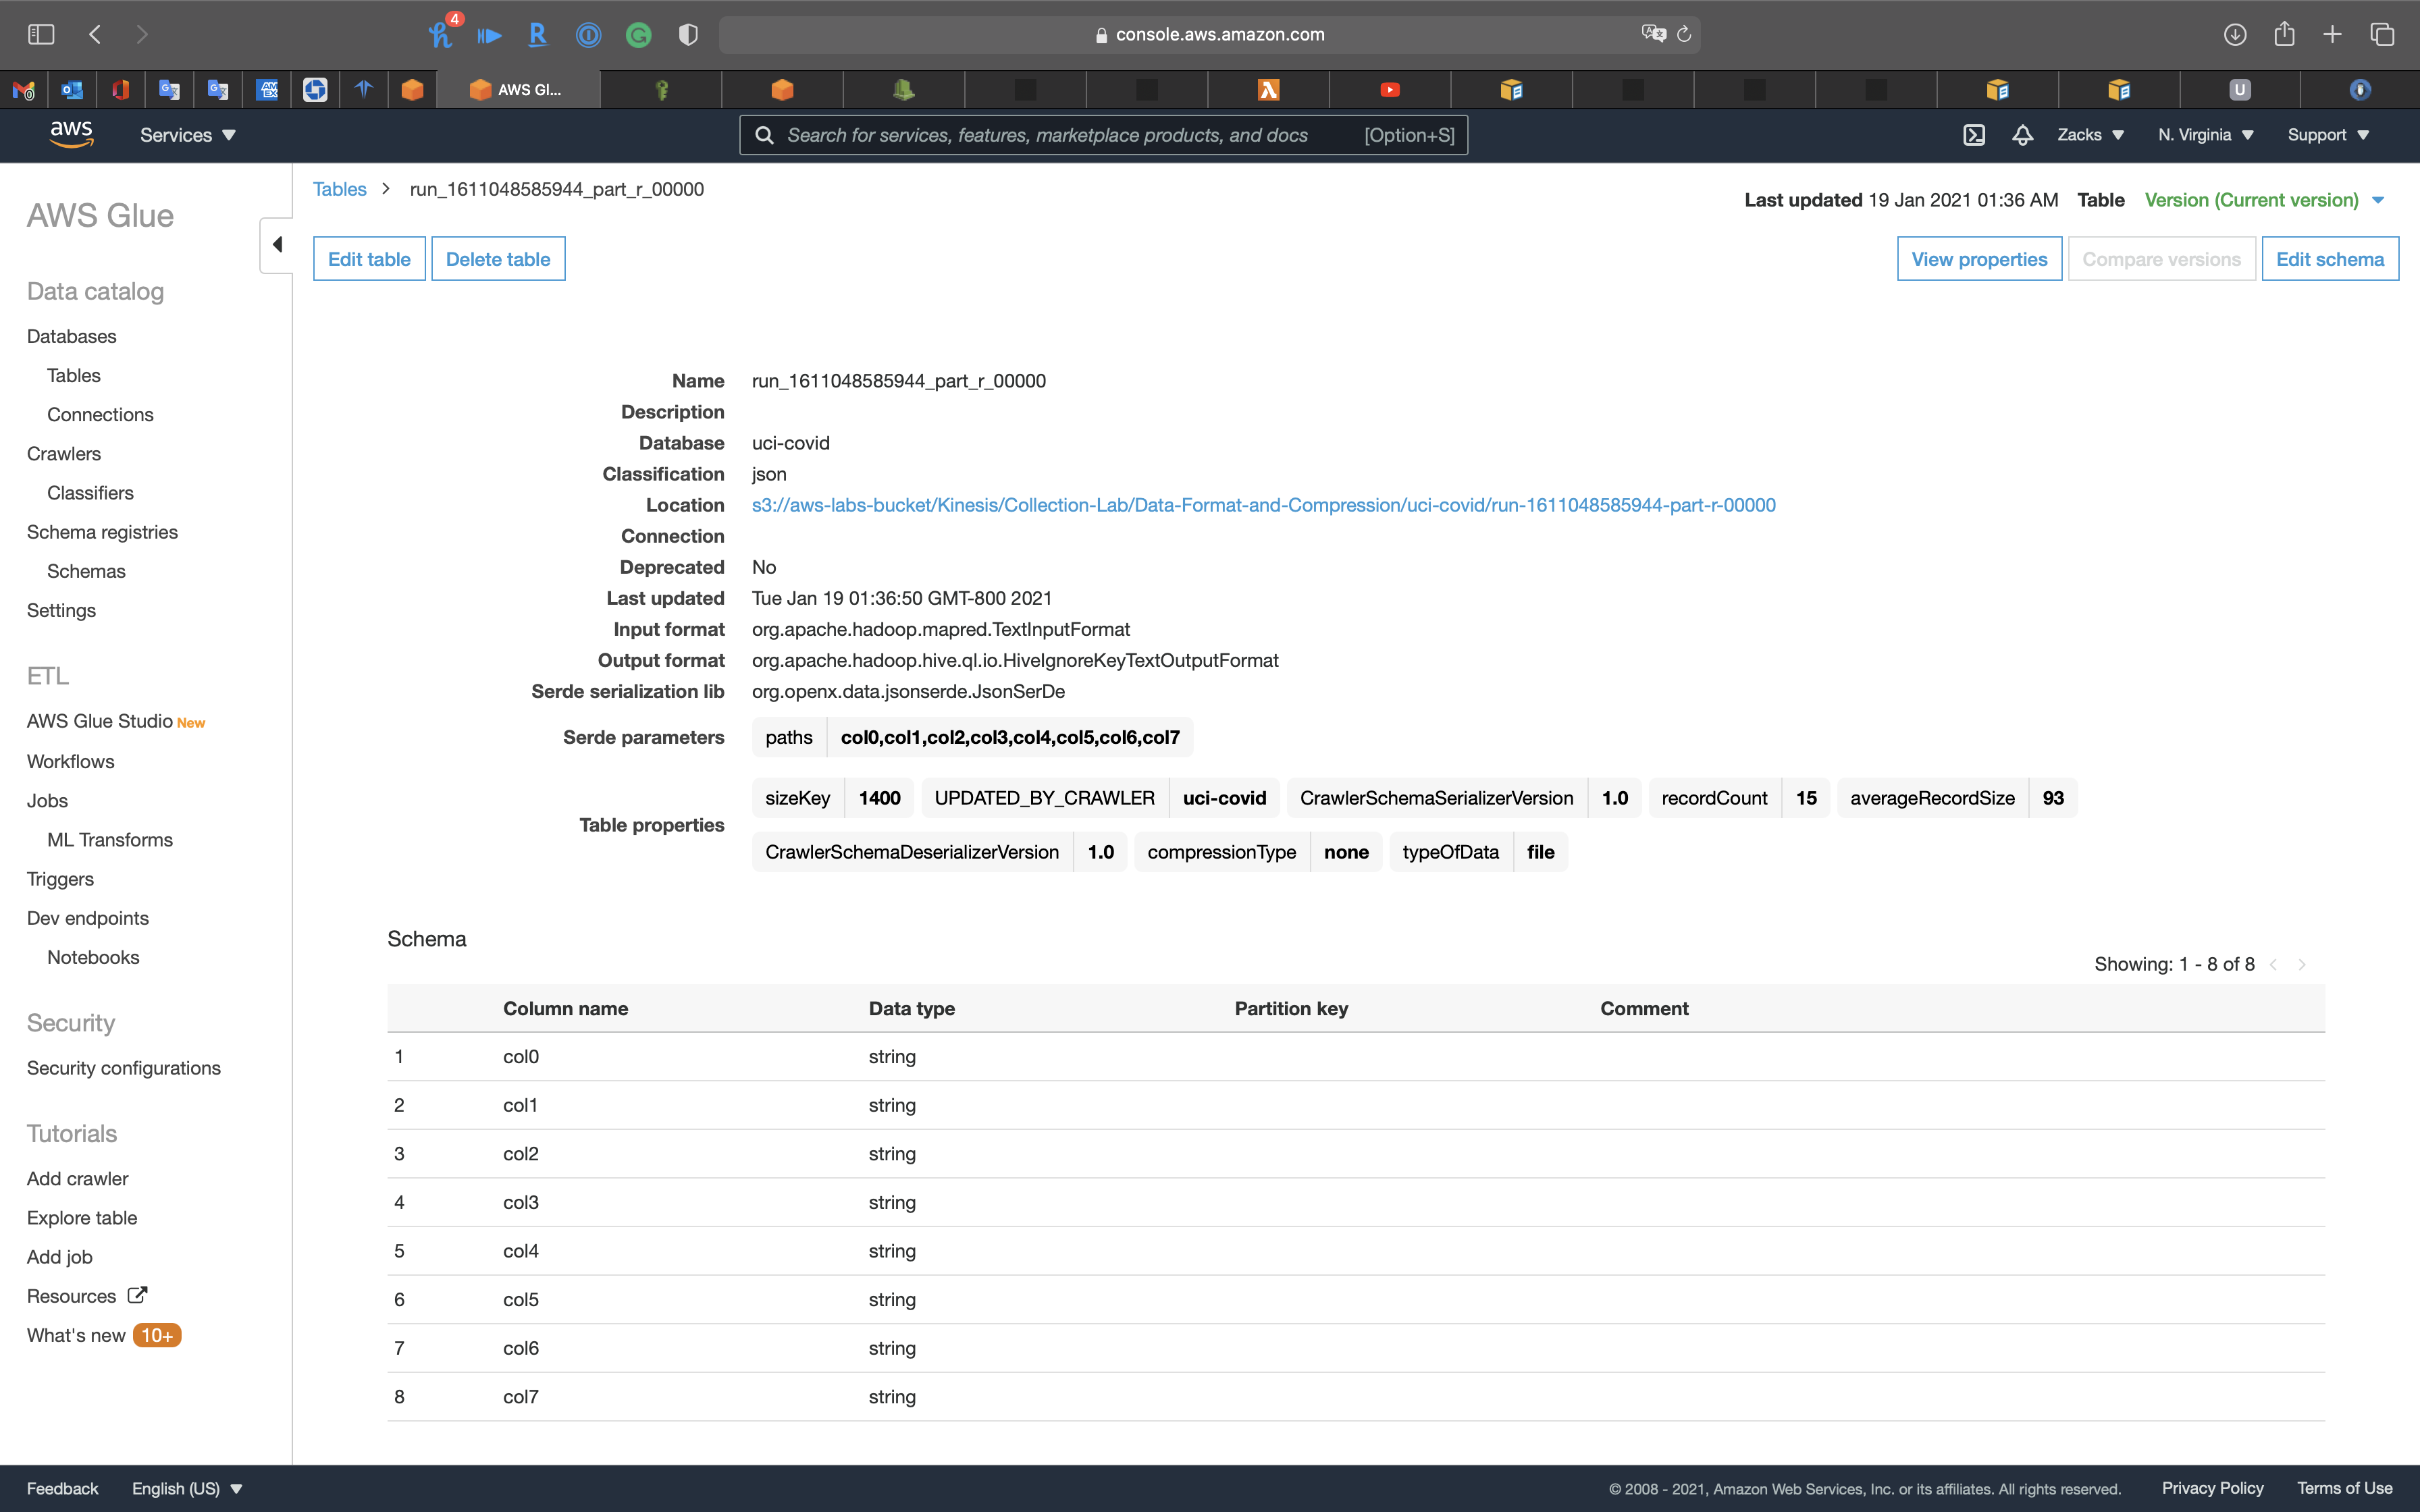Click the notifications bell icon

(2022, 135)
